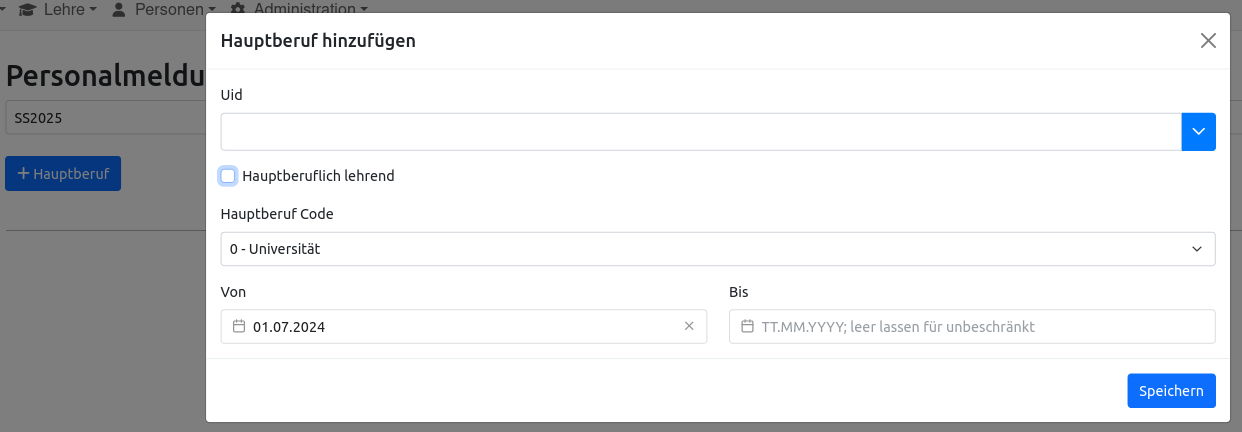Focus the Uid text input
This screenshot has width=1242, height=432.
700,132
